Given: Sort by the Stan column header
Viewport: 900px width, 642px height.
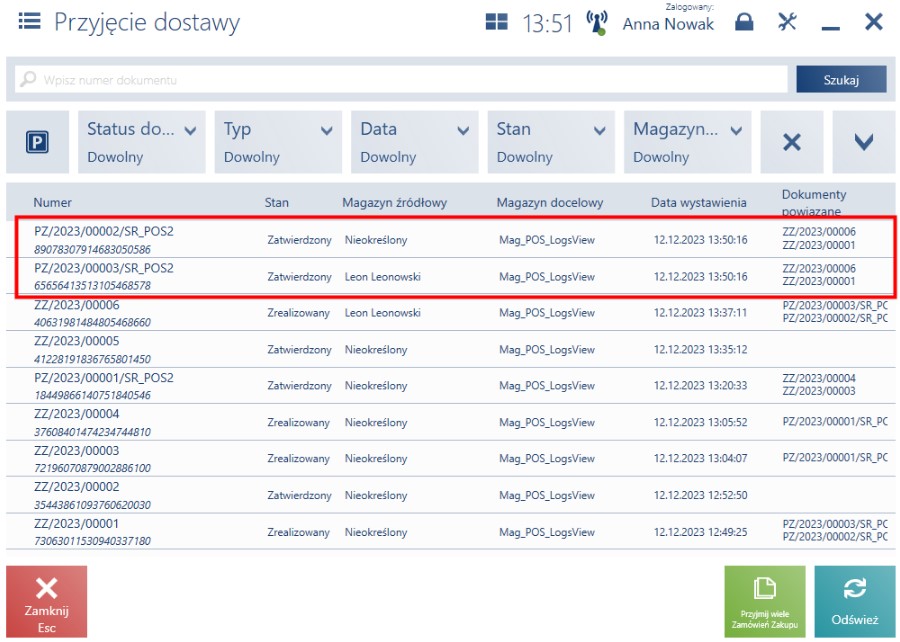Looking at the screenshot, I should pyautogui.click(x=277, y=203).
